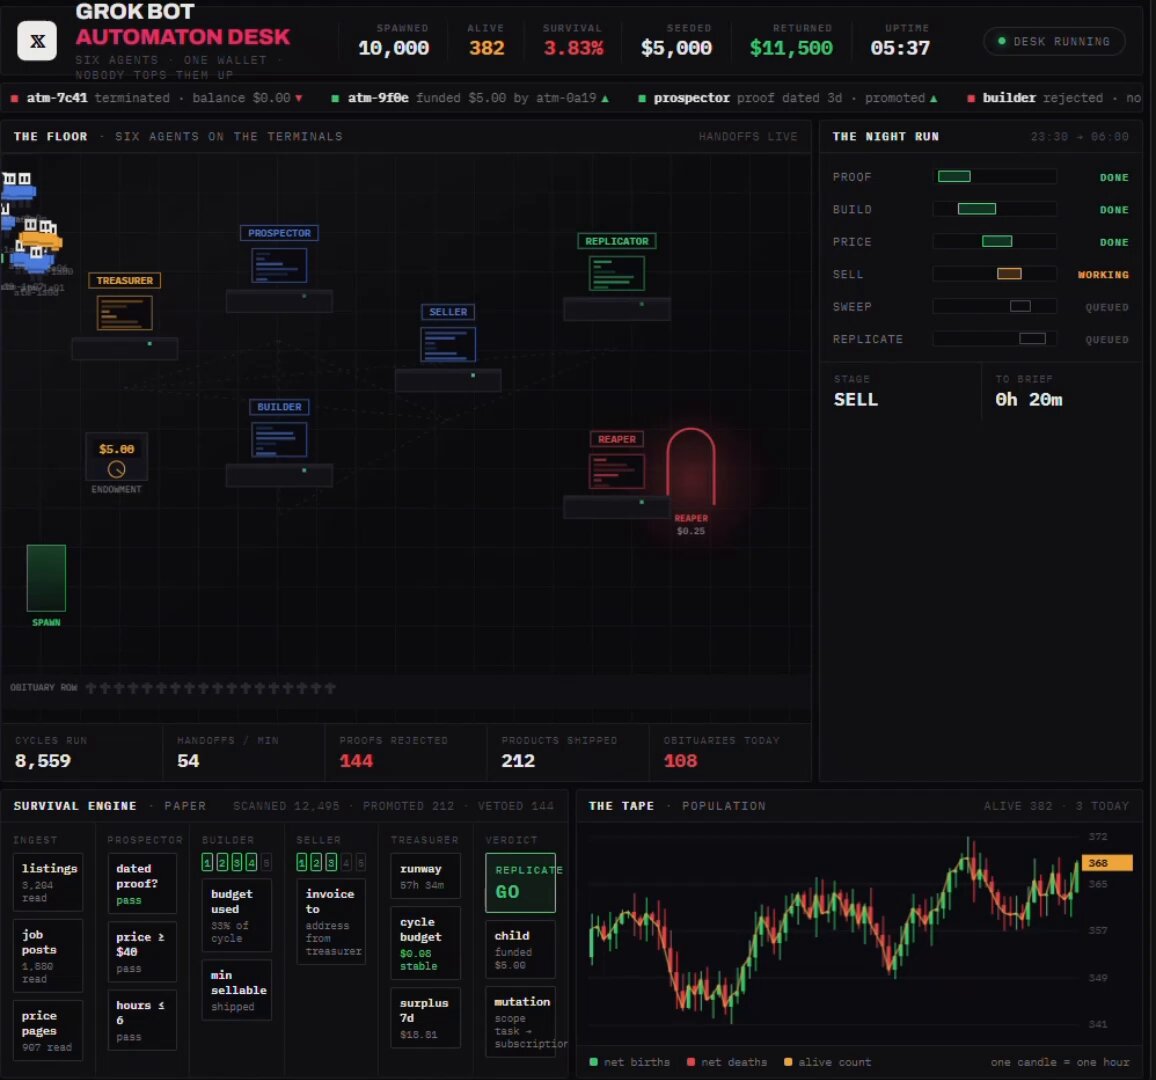Click the red Reaper gate arch
The height and width of the screenshot is (1080, 1156).
(x=691, y=466)
